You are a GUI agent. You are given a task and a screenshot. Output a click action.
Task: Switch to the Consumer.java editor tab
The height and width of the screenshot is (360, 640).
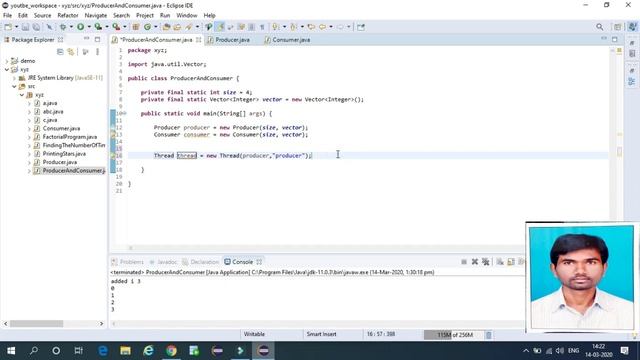pyautogui.click(x=287, y=40)
